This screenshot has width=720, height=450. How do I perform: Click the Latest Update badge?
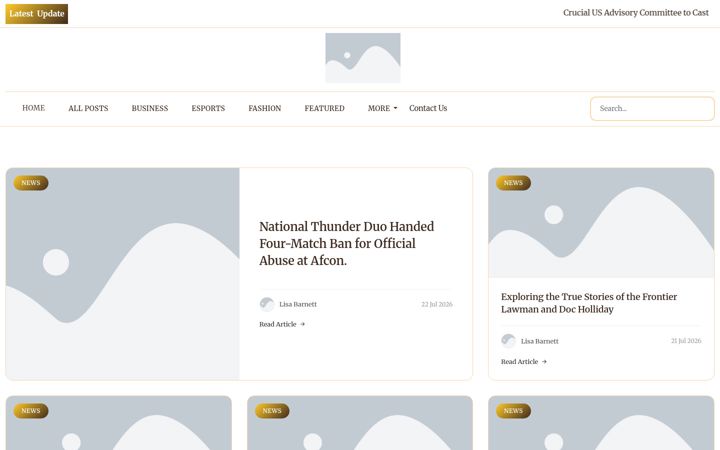[x=37, y=14]
